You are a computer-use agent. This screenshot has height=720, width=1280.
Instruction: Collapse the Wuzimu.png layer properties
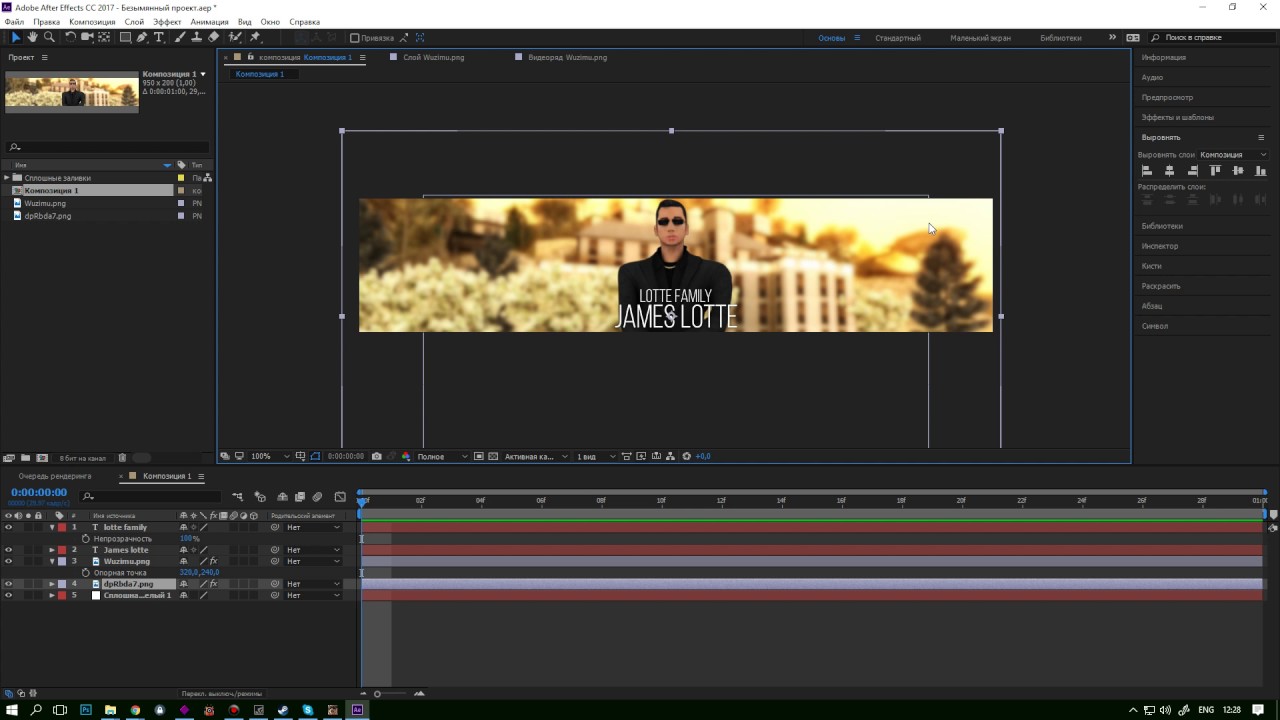click(52, 561)
